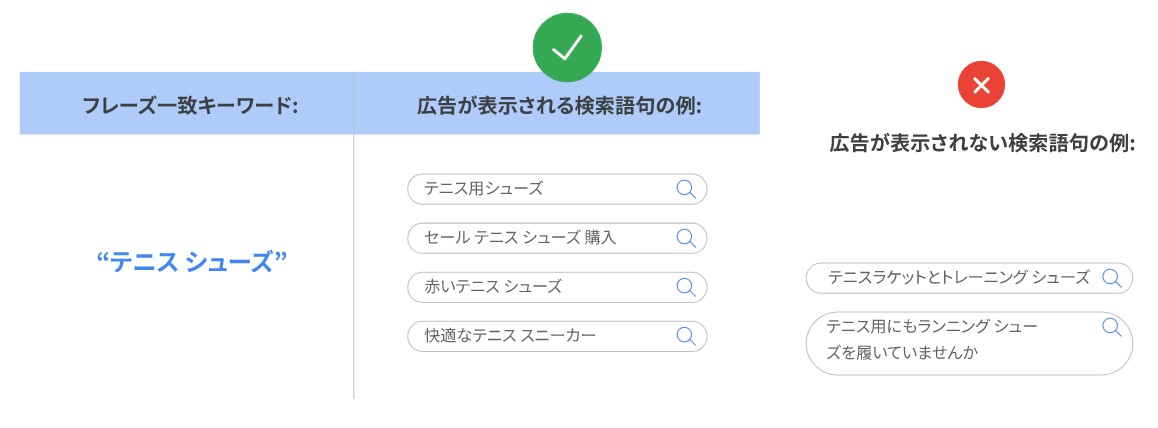
Task: Focus the 快適なテニス スニーカー search box
Action: coord(557,336)
